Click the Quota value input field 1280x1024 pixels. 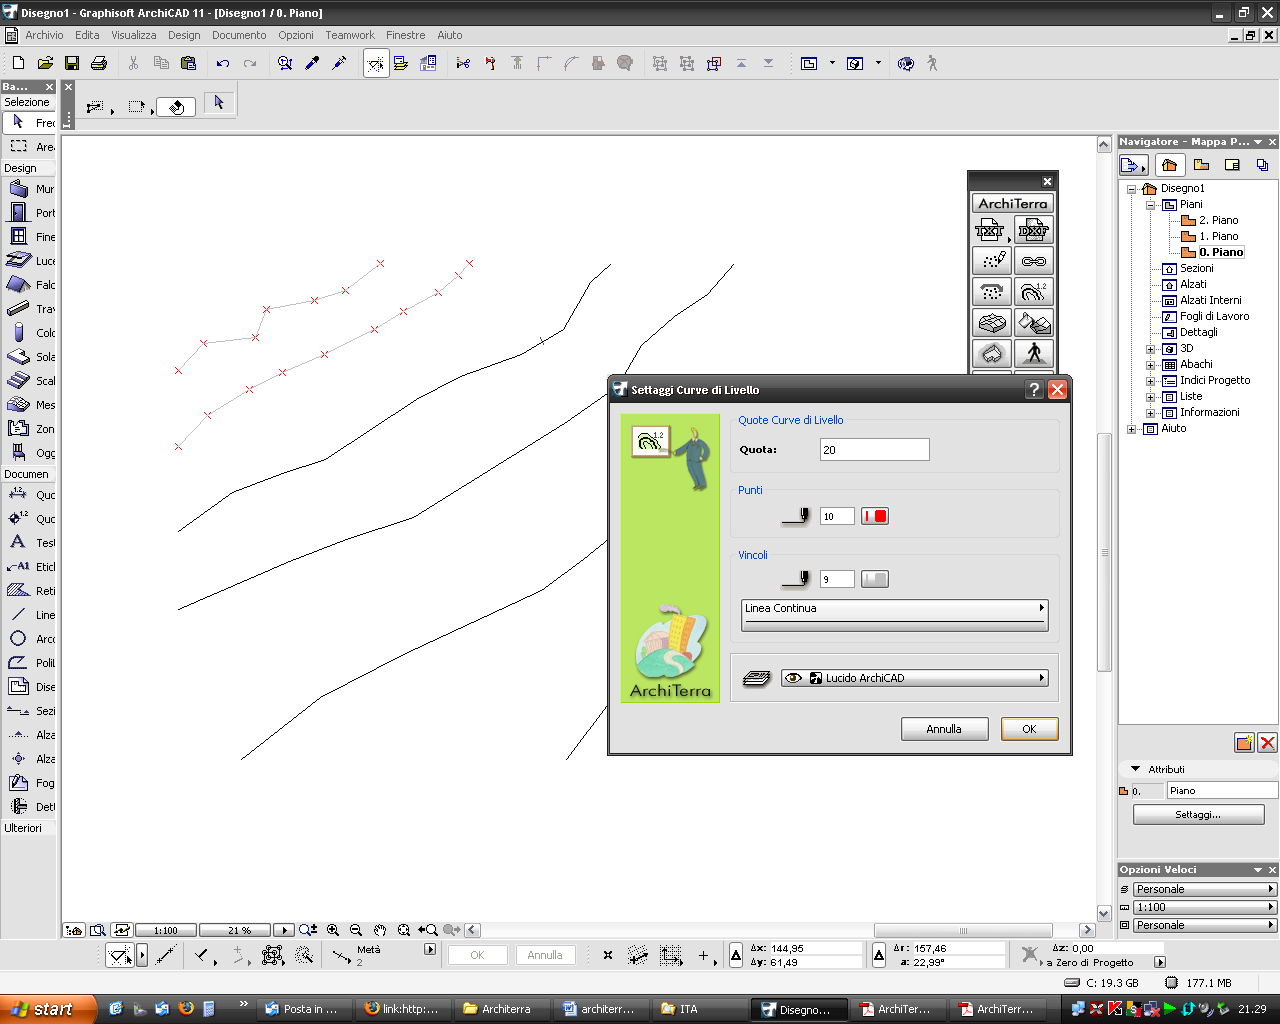874,450
